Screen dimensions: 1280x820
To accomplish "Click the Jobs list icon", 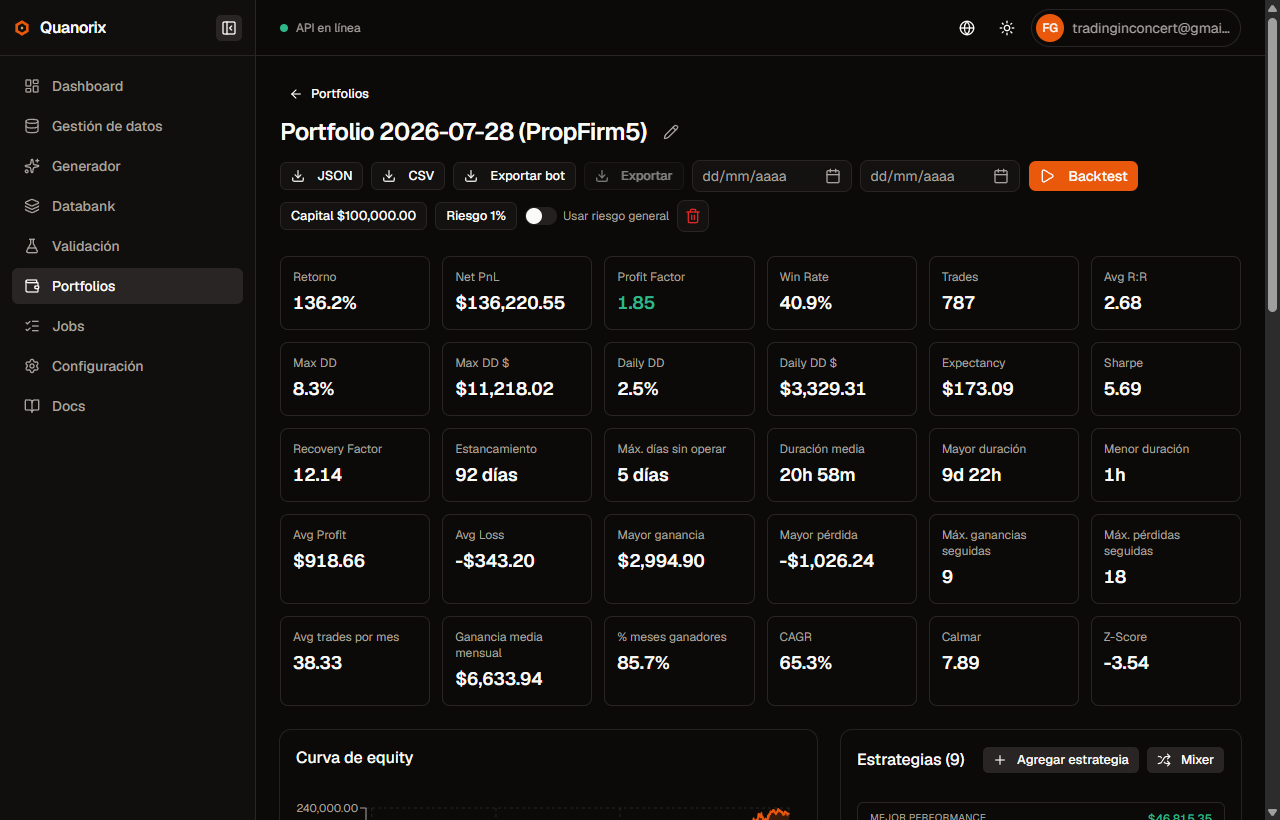I will pyautogui.click(x=32, y=326).
